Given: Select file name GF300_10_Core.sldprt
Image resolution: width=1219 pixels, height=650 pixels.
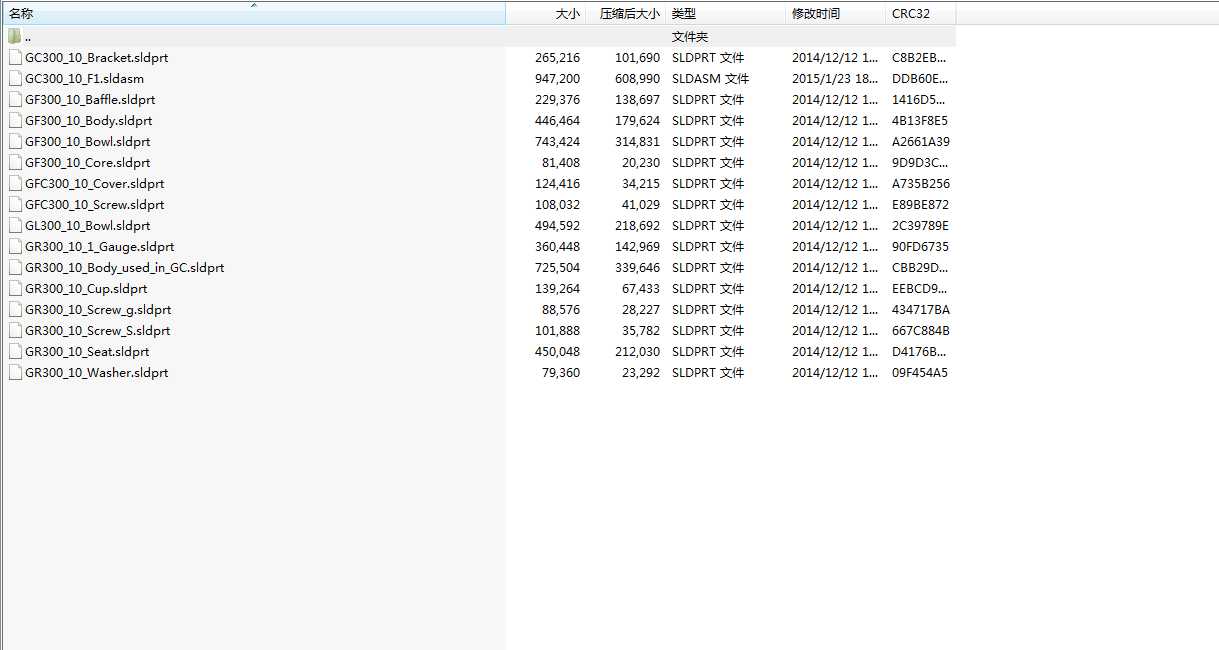Looking at the screenshot, I should tap(88, 162).
